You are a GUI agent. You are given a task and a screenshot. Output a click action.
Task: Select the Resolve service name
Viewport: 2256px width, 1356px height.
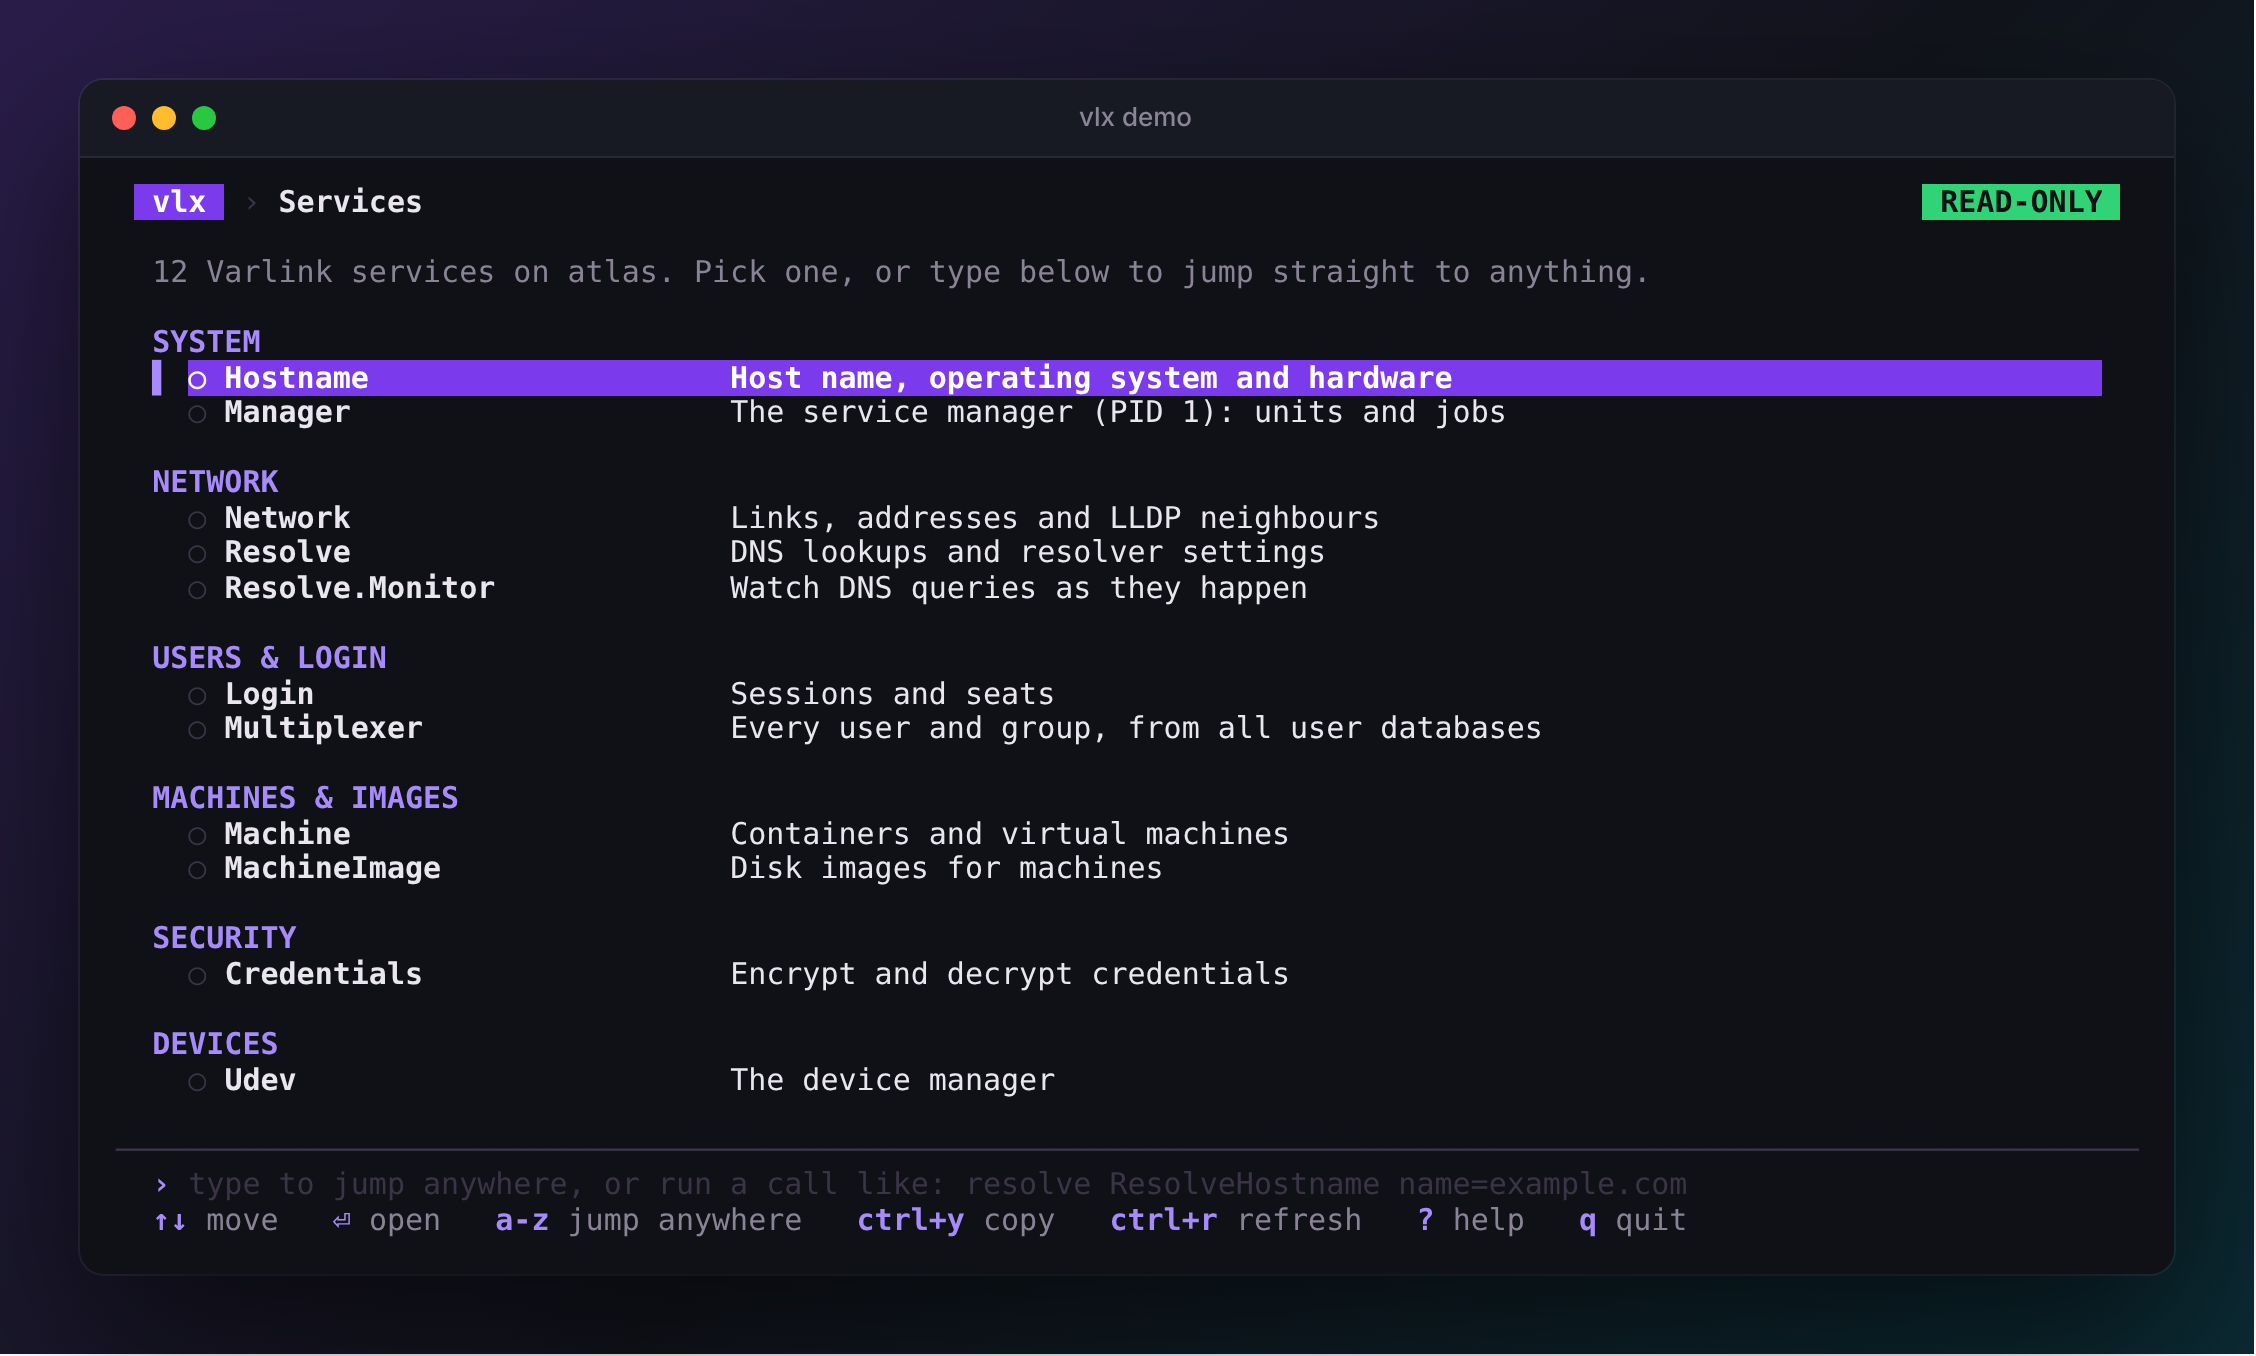coord(287,552)
